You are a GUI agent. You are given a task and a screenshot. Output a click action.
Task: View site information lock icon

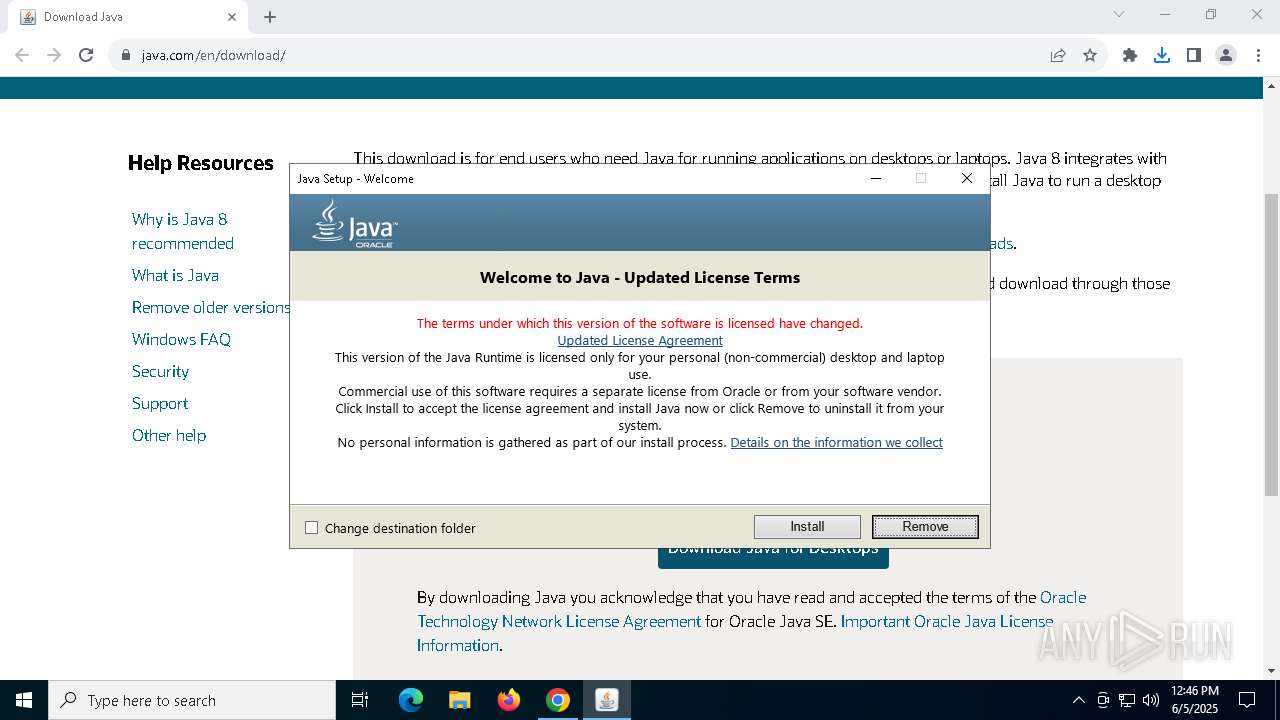click(126, 55)
